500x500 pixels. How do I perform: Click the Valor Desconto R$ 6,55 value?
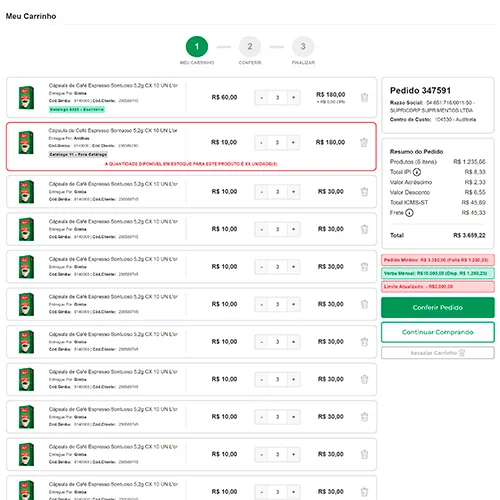(x=475, y=192)
